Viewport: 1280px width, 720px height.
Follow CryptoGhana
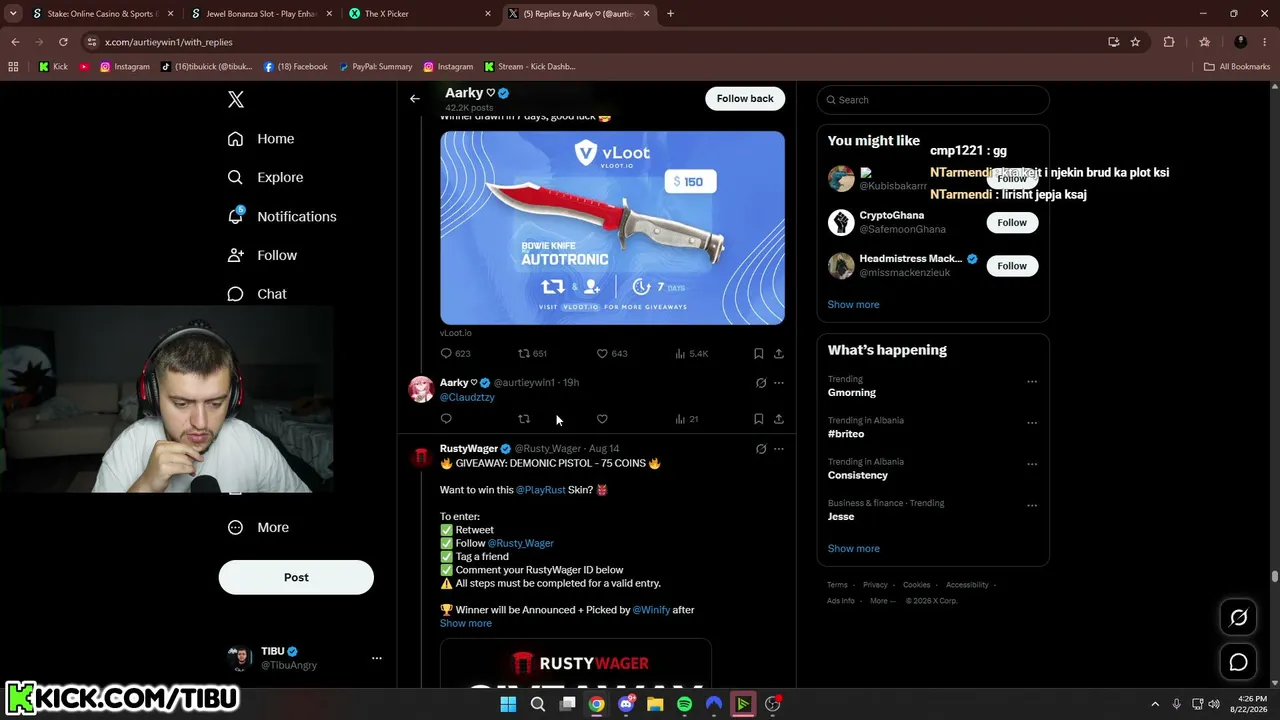tap(1012, 223)
